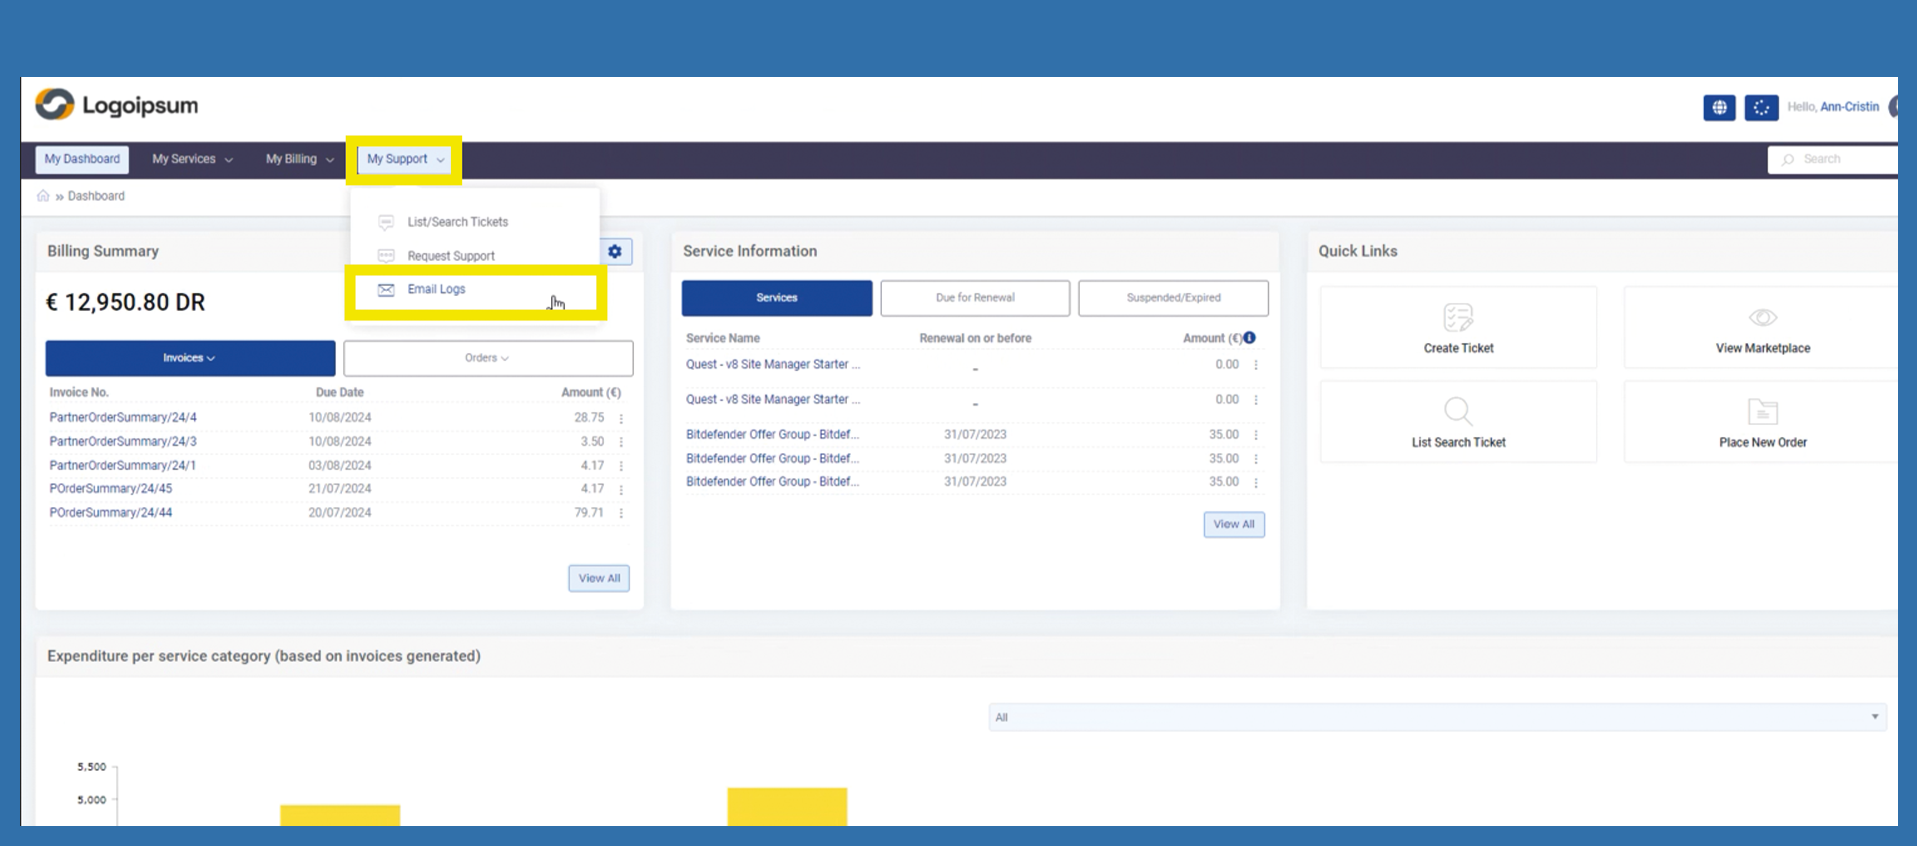Click the Create Ticket quick link icon

pyautogui.click(x=1457, y=318)
